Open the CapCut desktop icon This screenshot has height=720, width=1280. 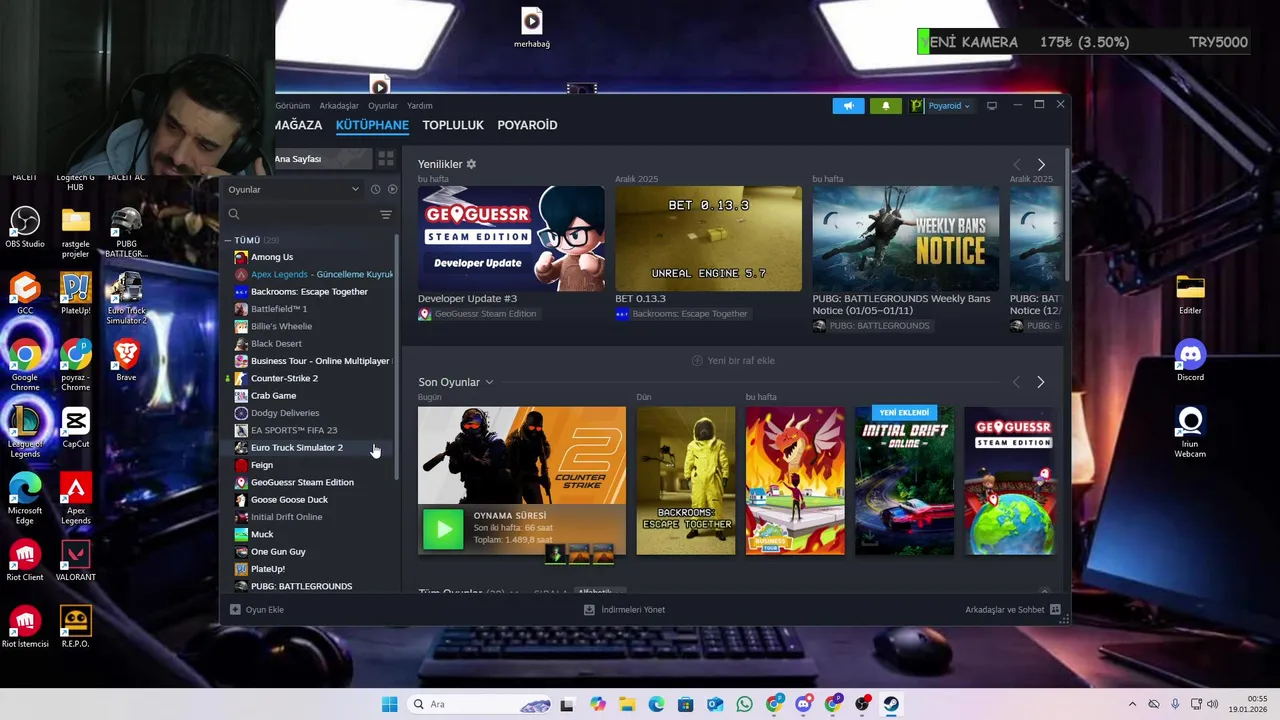(76, 428)
